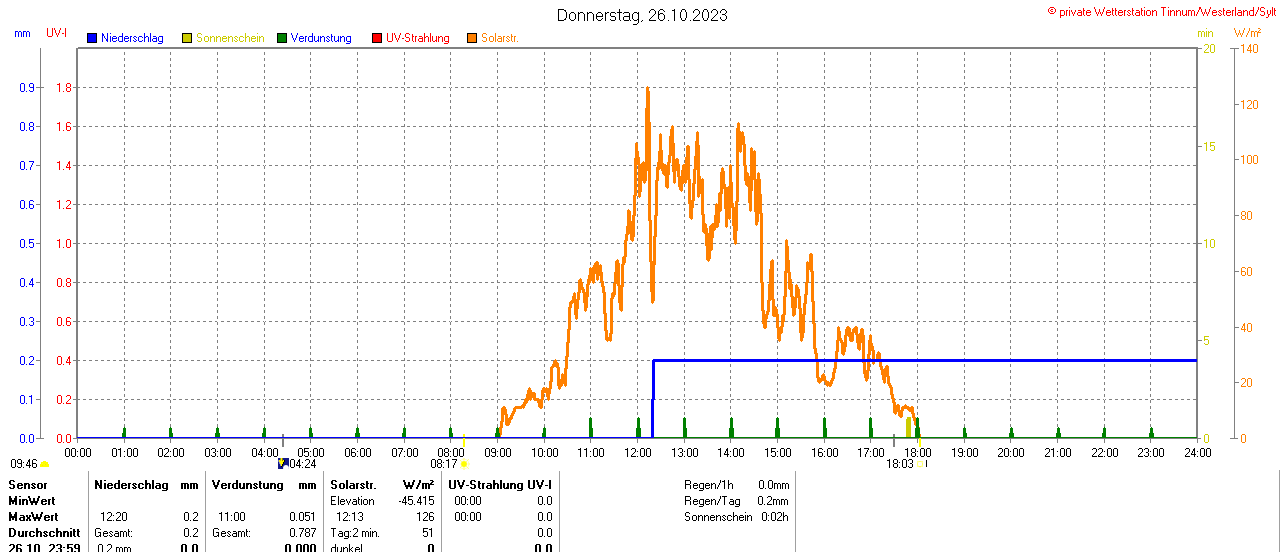Click the red UV-Strahlung legend swatch
This screenshot has width=1280, height=552.
377,38
